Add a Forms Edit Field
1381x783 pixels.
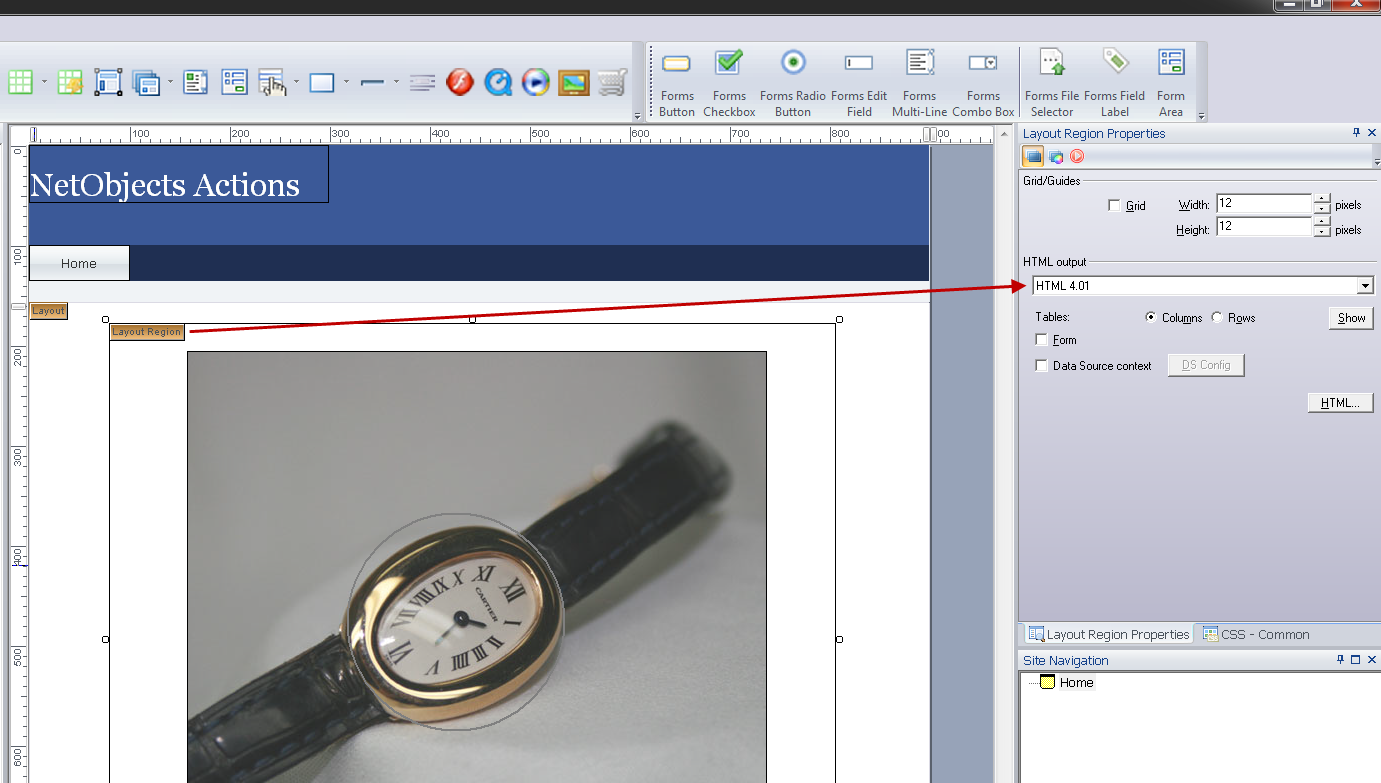pos(859,84)
